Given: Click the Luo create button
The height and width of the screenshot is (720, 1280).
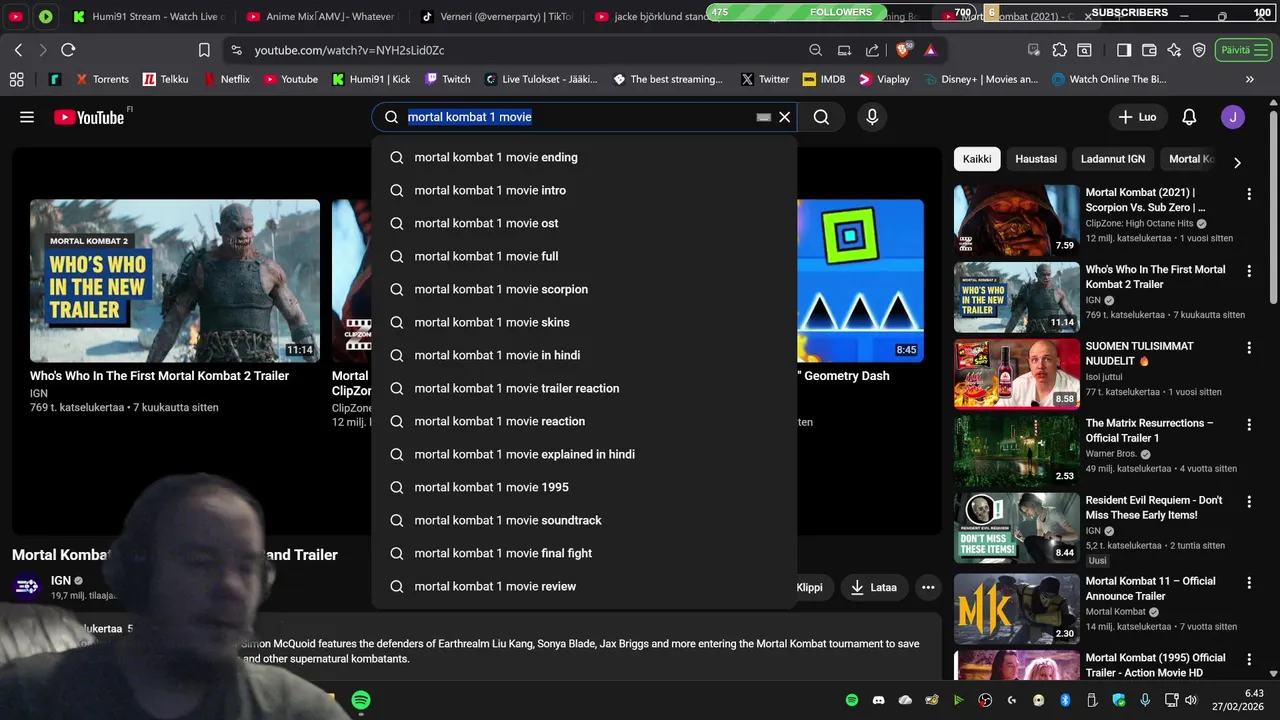Looking at the screenshot, I should coord(1138,117).
